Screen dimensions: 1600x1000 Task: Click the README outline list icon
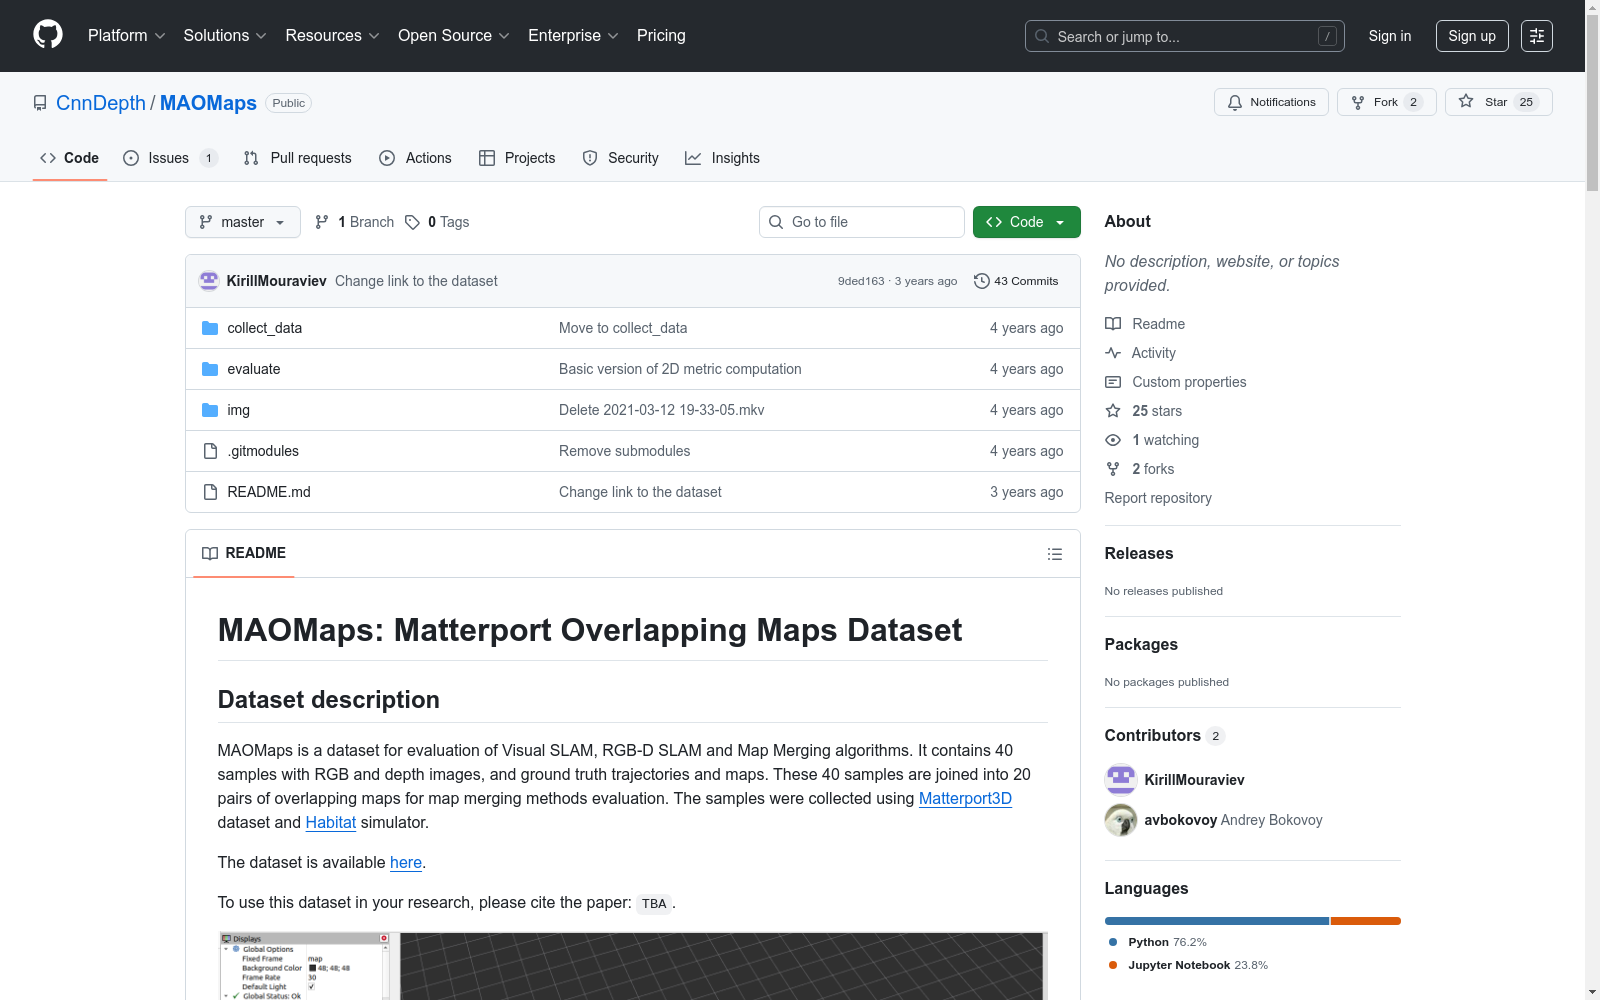[x=1055, y=554]
